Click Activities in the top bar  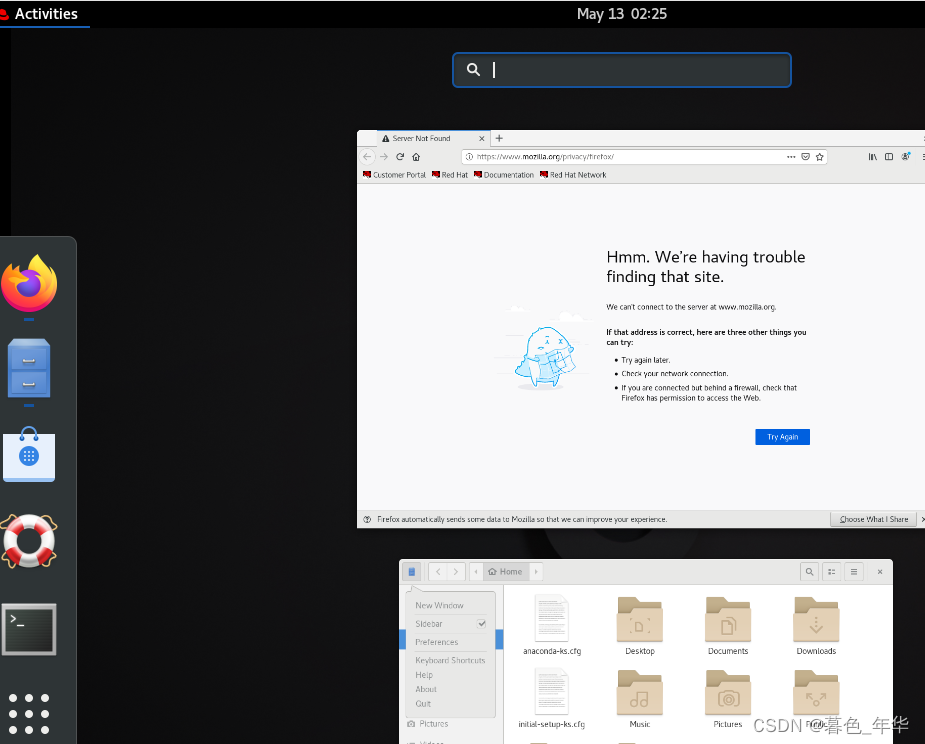point(45,14)
